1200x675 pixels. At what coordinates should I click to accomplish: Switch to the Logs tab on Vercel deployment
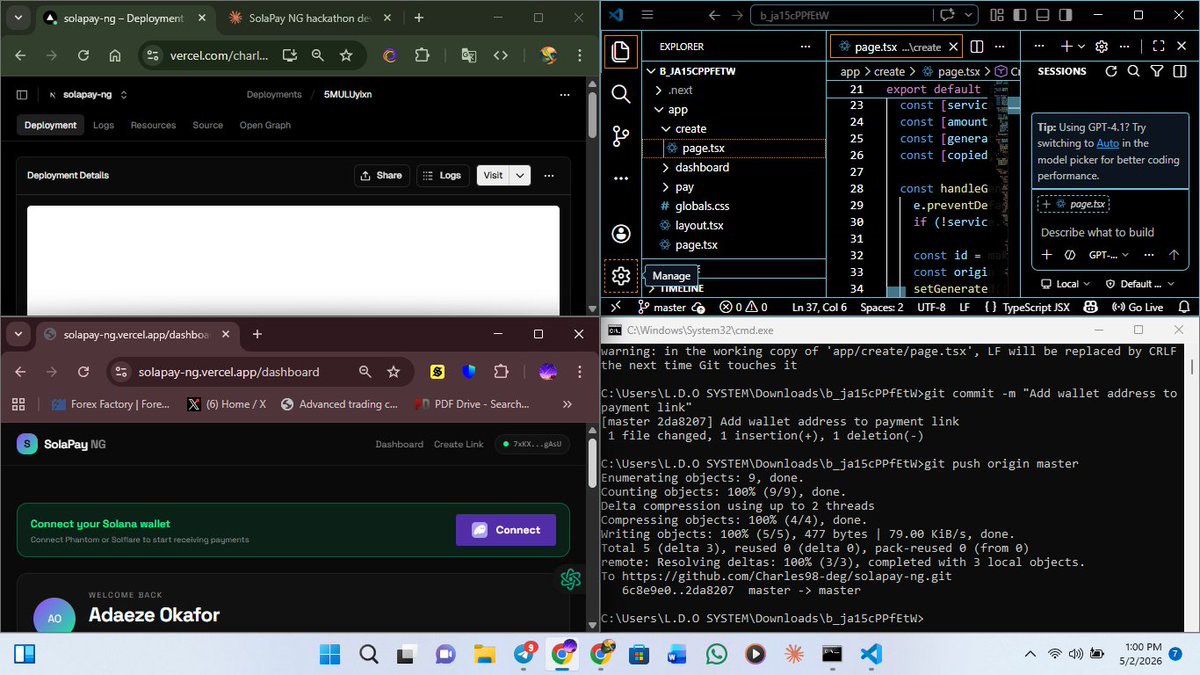(x=103, y=125)
